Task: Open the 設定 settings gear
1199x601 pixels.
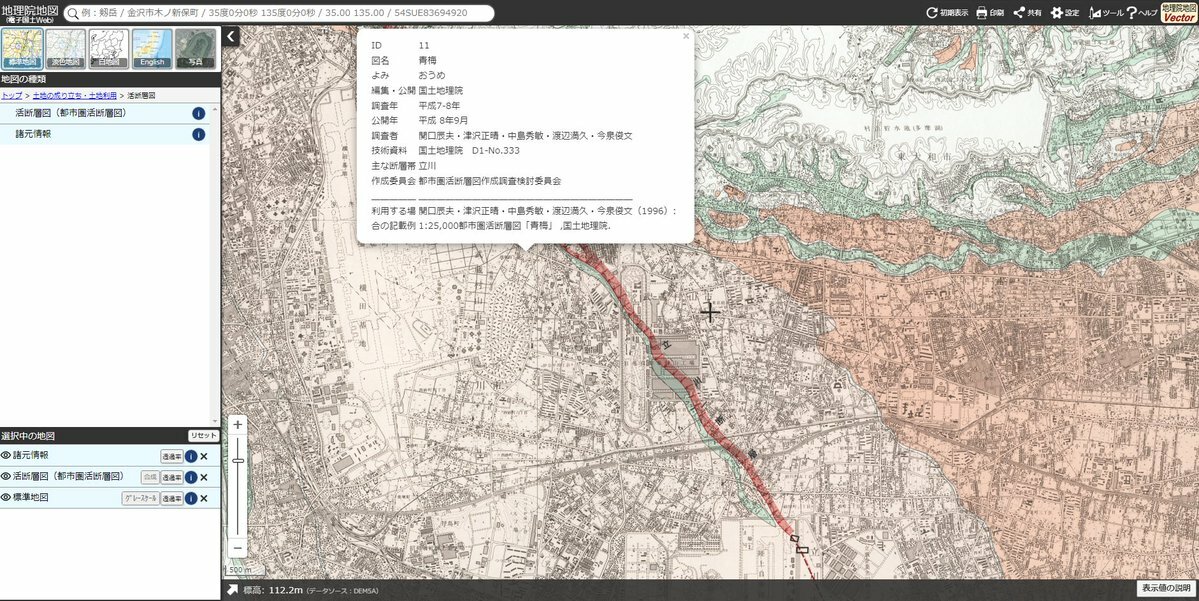Action: 1064,12
